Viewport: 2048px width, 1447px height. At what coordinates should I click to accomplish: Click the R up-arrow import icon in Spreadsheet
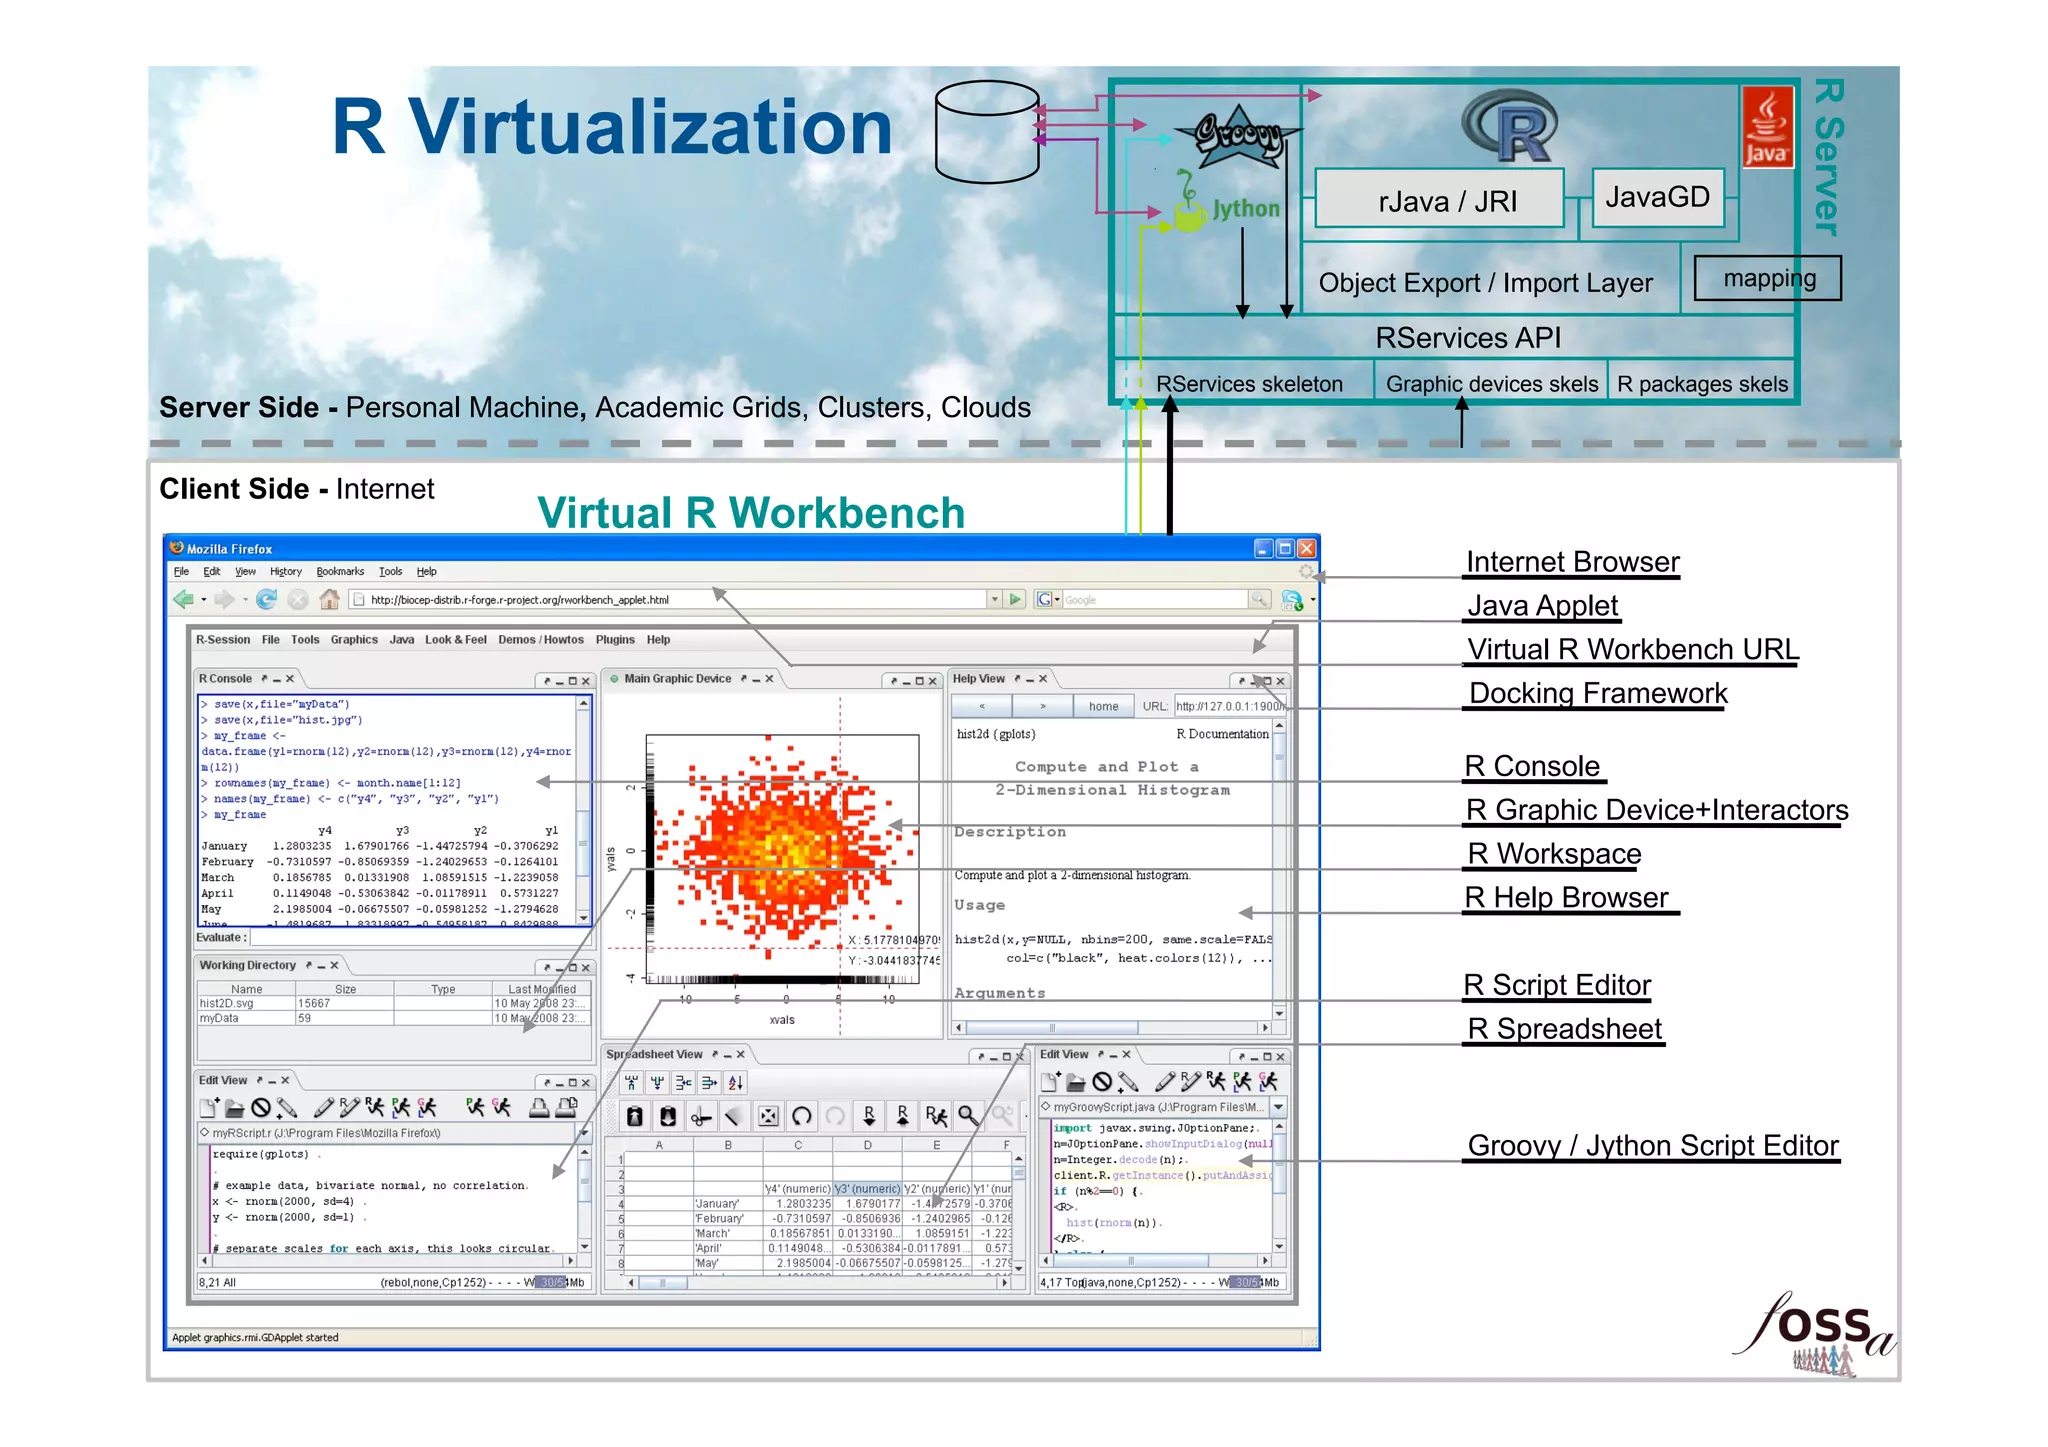tap(903, 1116)
